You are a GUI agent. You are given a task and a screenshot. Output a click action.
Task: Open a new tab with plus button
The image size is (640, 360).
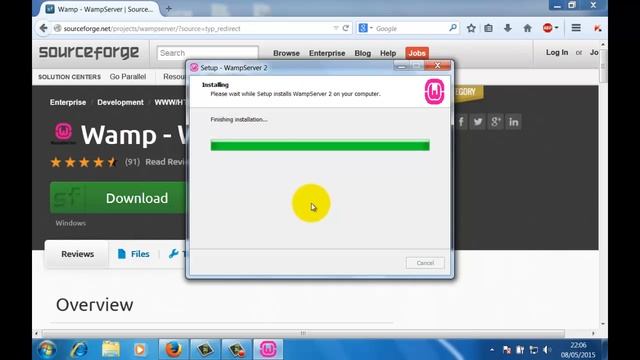[x=169, y=9]
